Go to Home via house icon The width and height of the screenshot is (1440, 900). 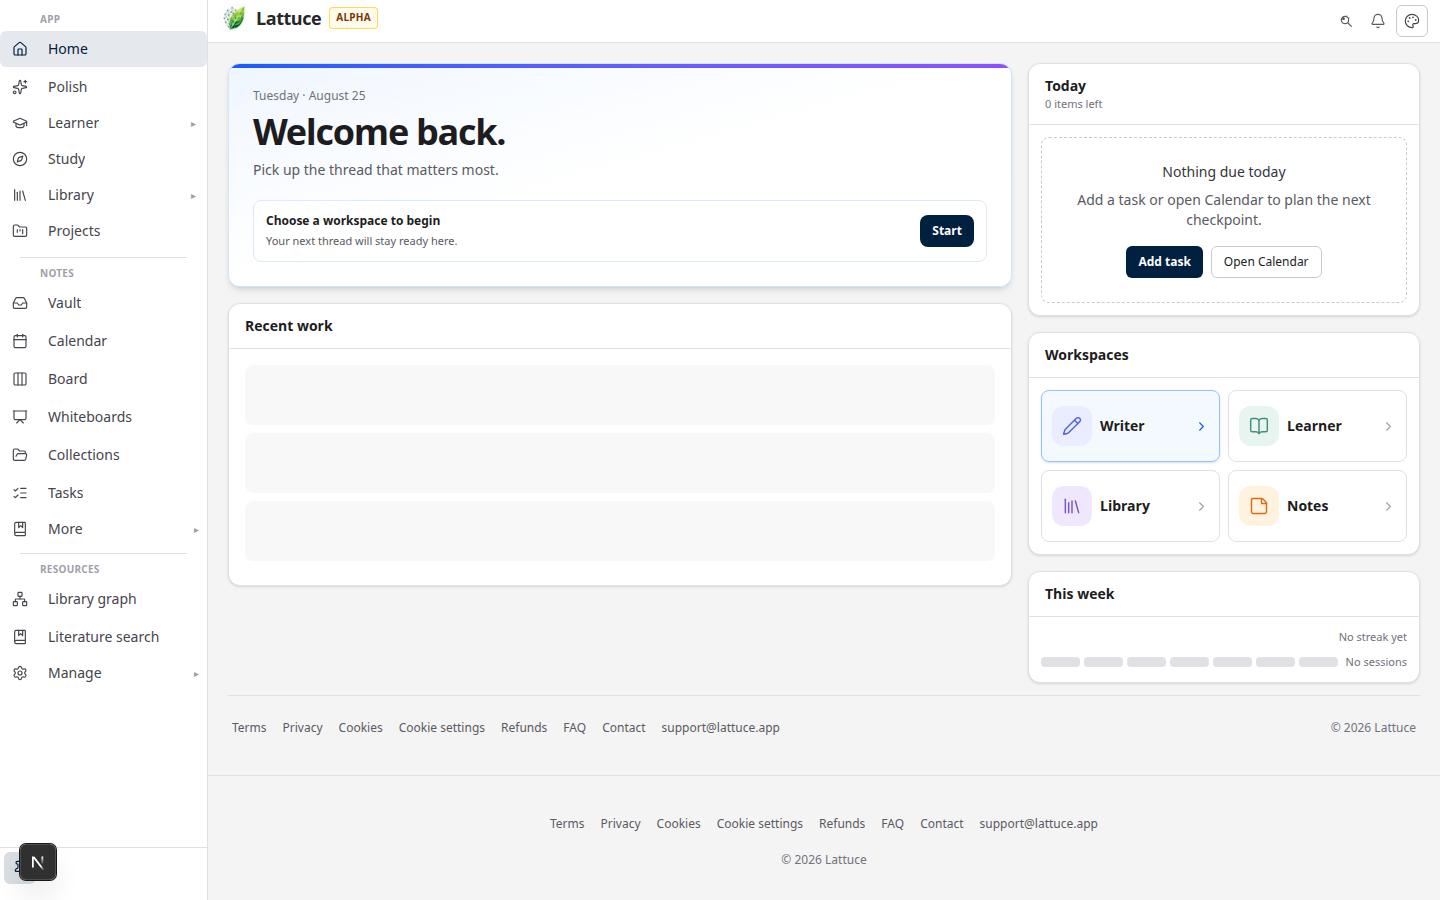point(20,49)
